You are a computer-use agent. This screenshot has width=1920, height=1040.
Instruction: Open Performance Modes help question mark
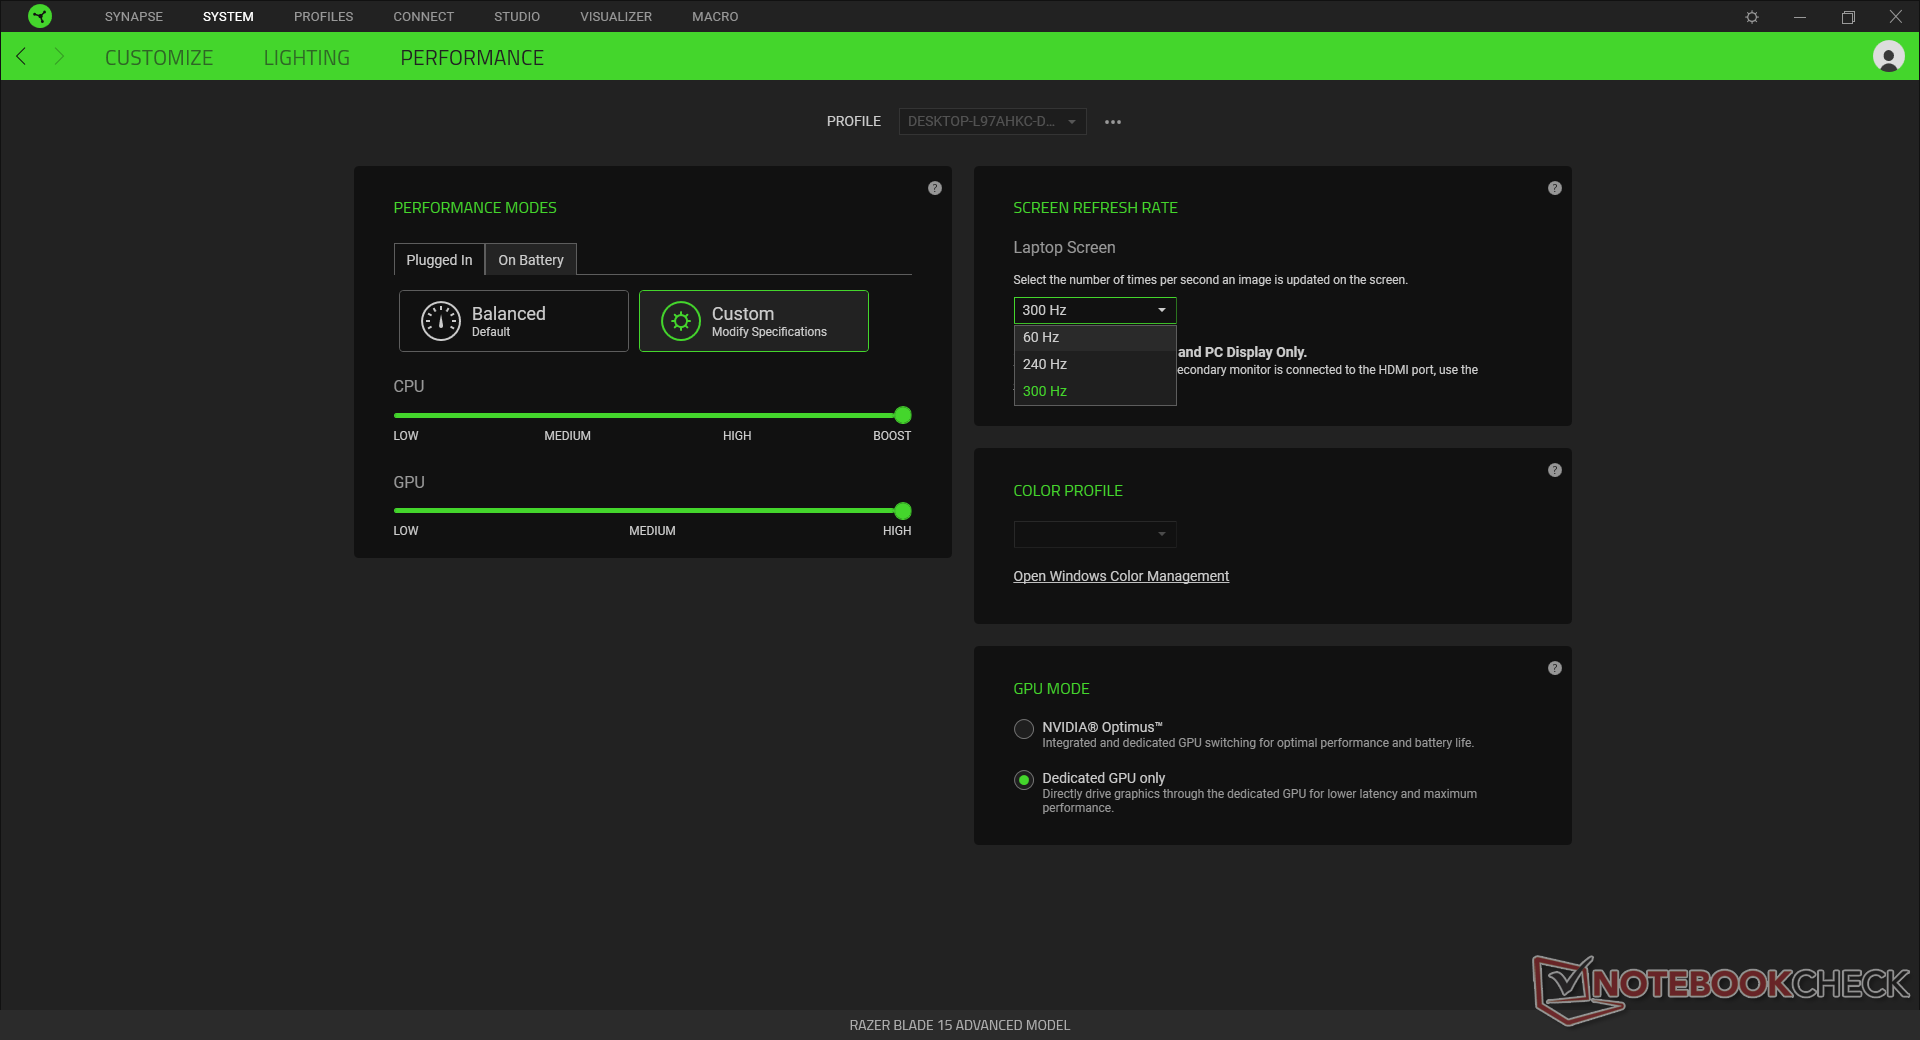934,188
